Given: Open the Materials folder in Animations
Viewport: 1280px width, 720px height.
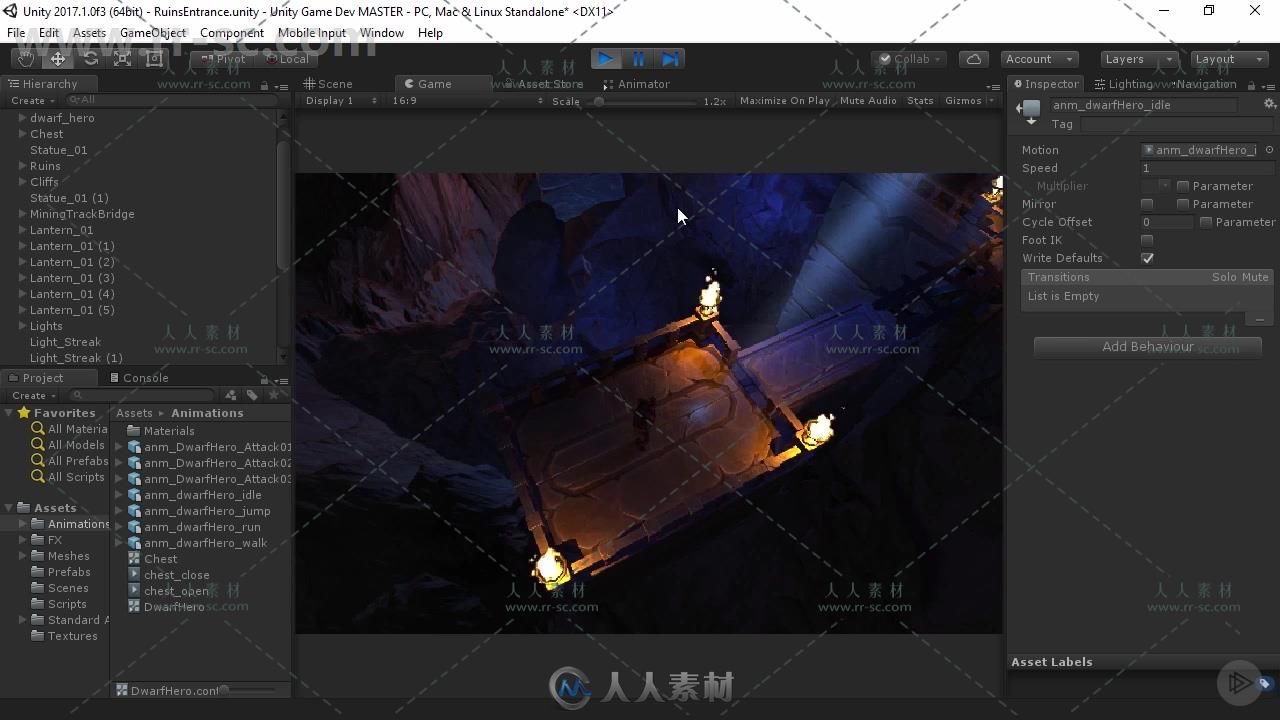Looking at the screenshot, I should point(169,431).
